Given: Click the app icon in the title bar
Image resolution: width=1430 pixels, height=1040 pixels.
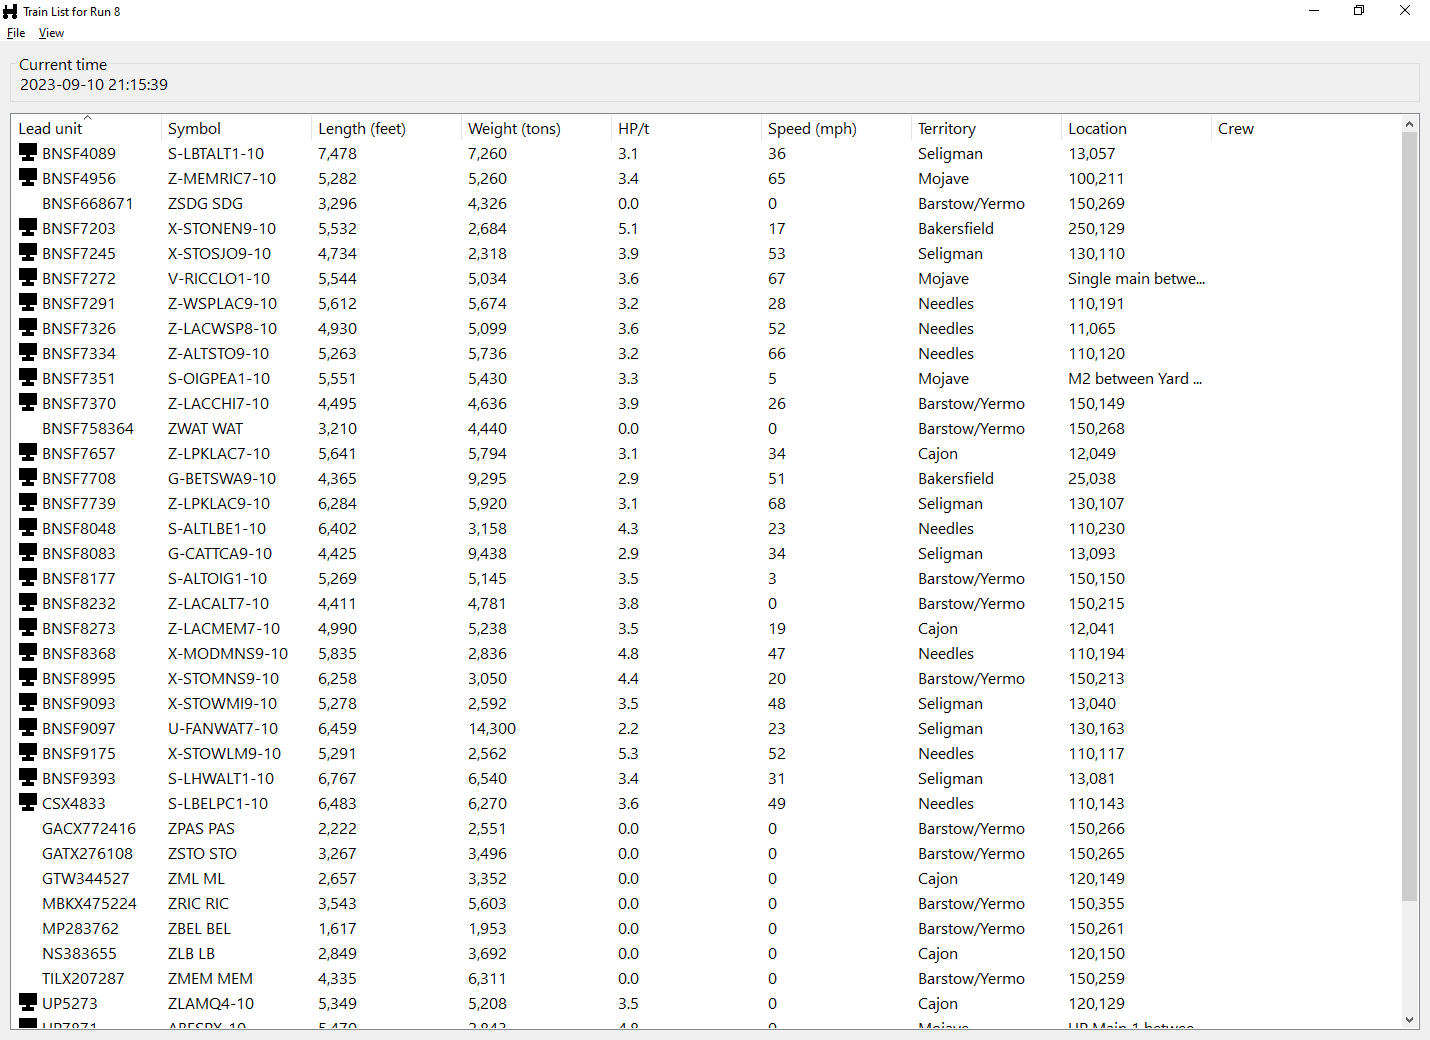Looking at the screenshot, I should coord(11,11).
